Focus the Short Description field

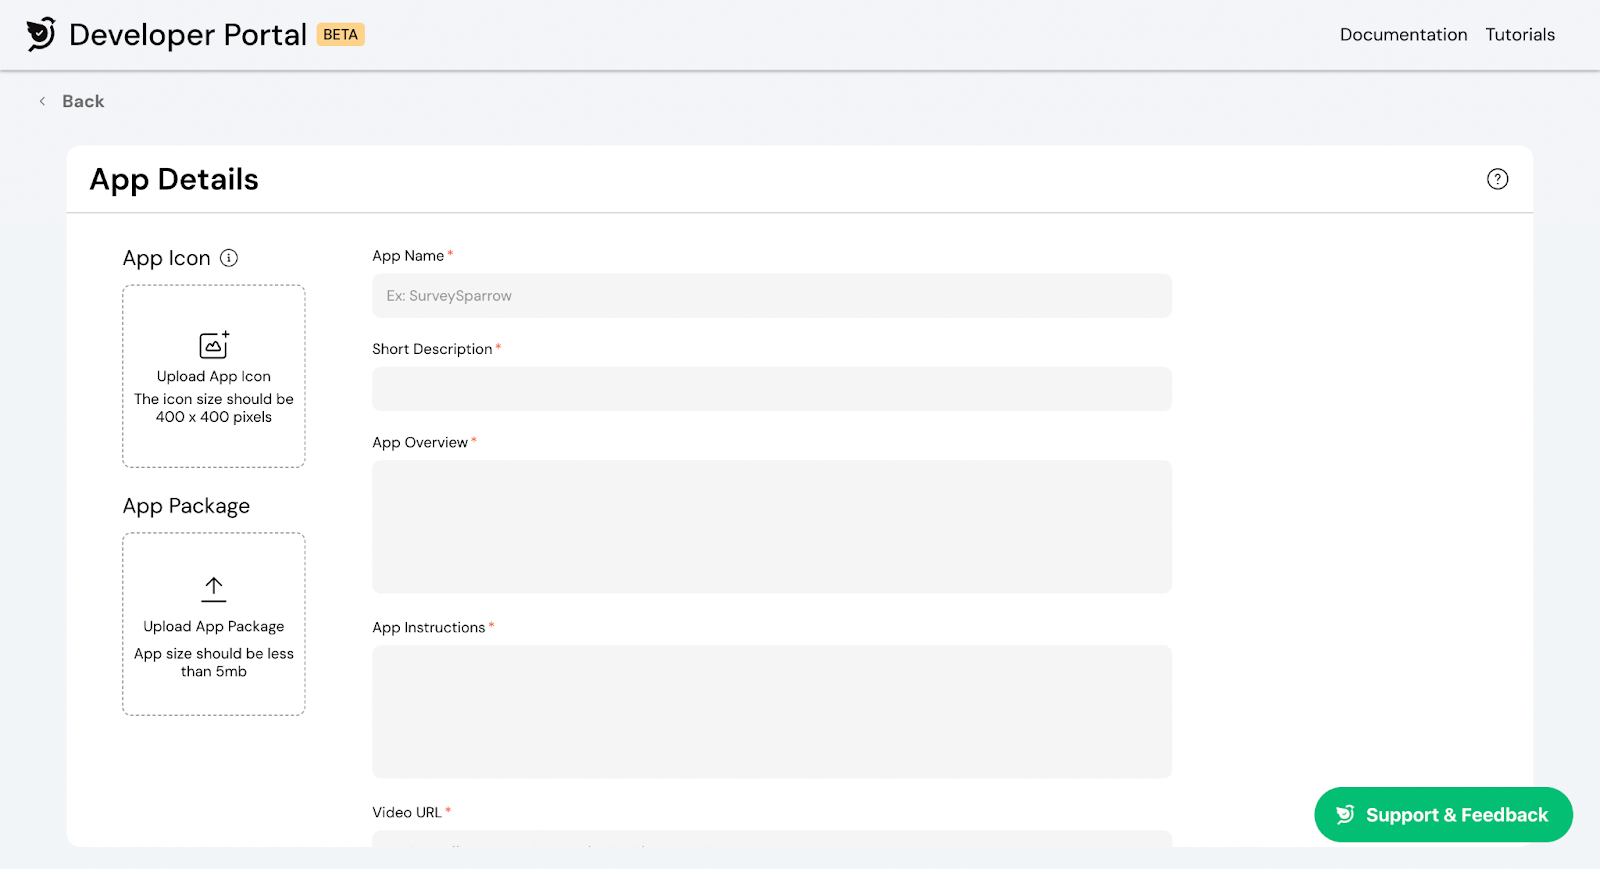pos(772,389)
